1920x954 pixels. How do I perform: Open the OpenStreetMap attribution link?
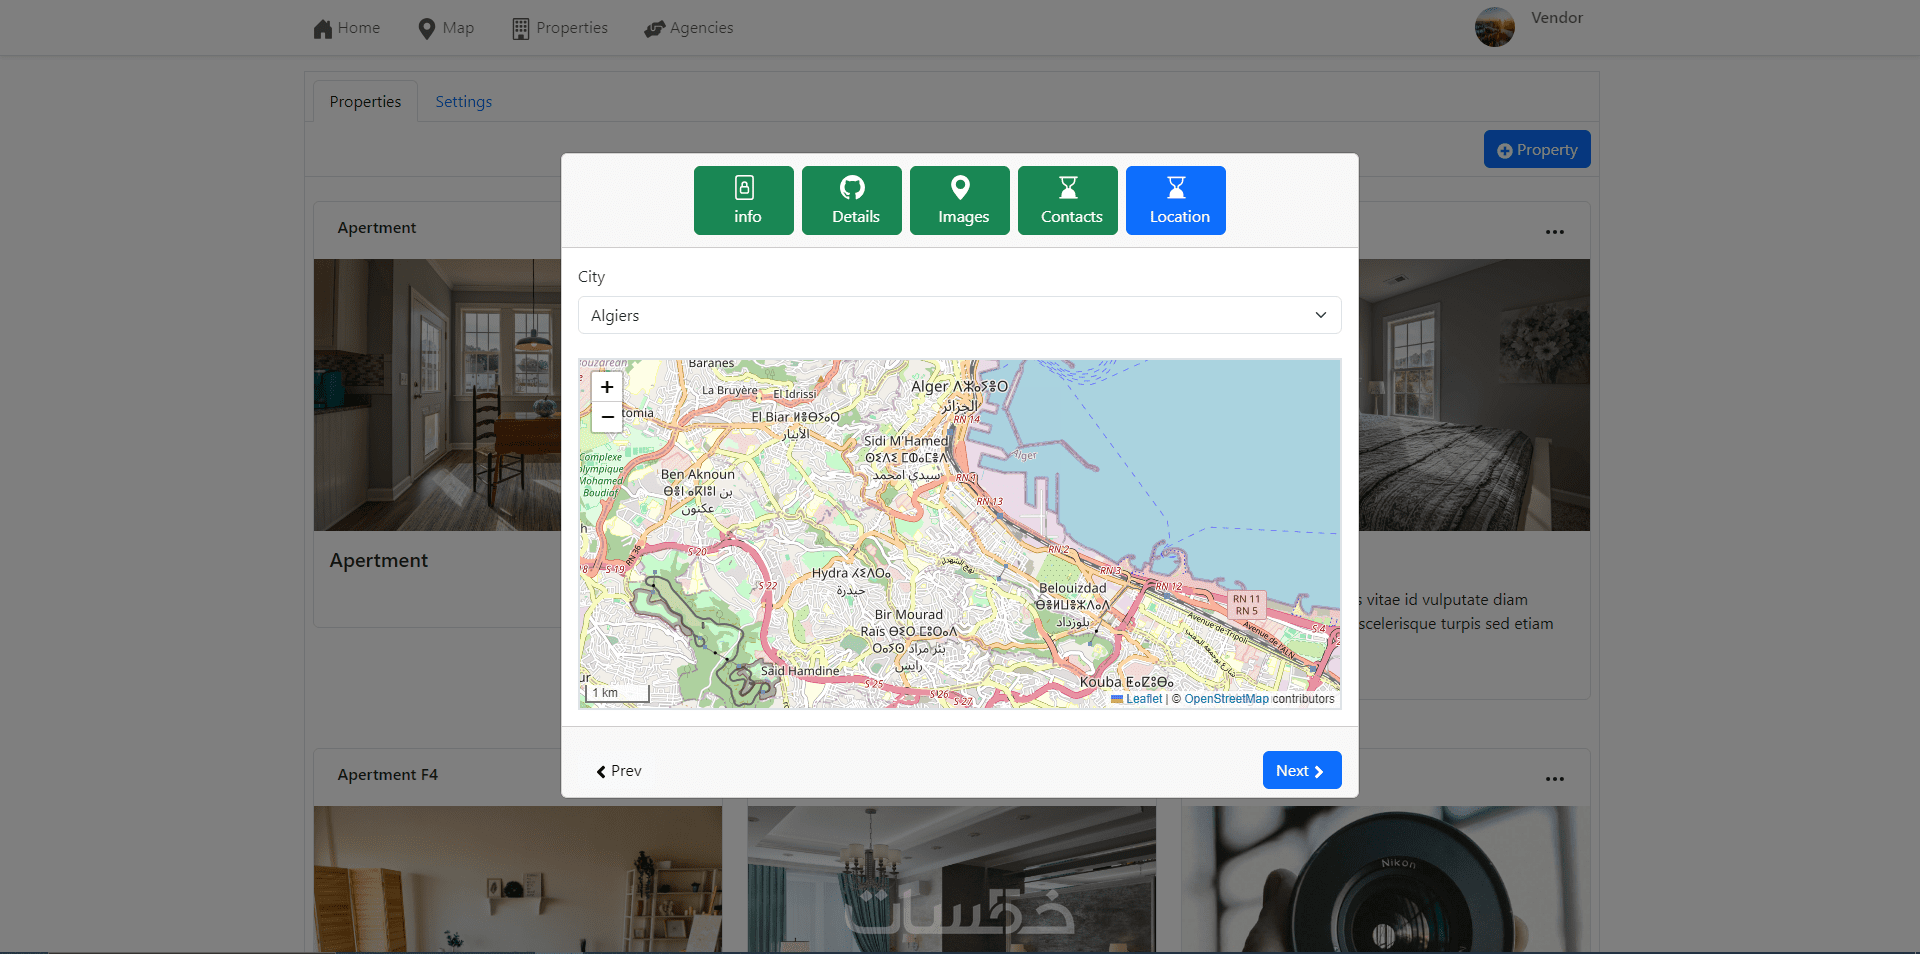point(1226,699)
